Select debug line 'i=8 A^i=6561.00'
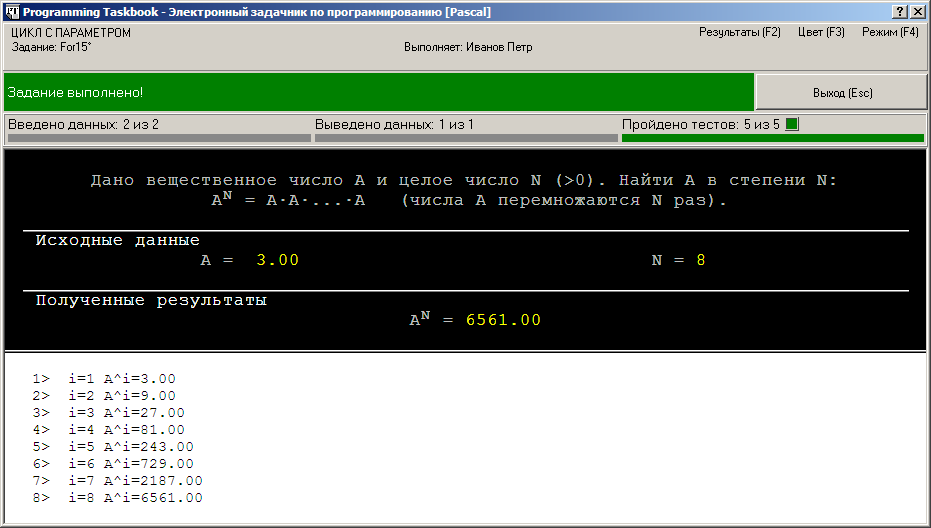The image size is (931, 528). [x=135, y=498]
